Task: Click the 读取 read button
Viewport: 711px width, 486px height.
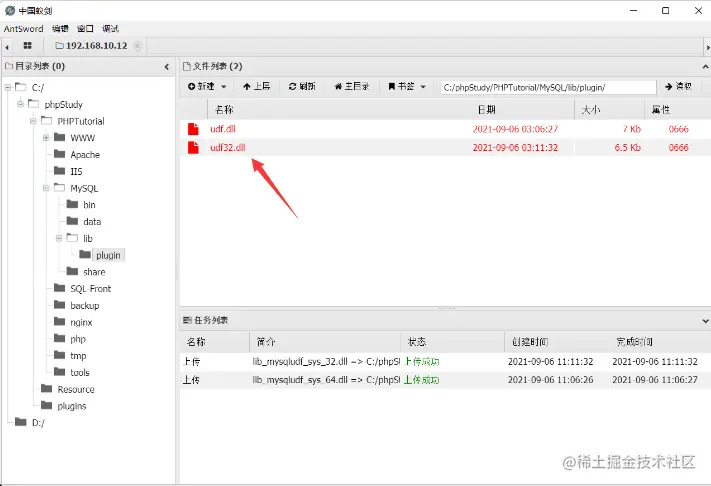Action: (x=678, y=86)
